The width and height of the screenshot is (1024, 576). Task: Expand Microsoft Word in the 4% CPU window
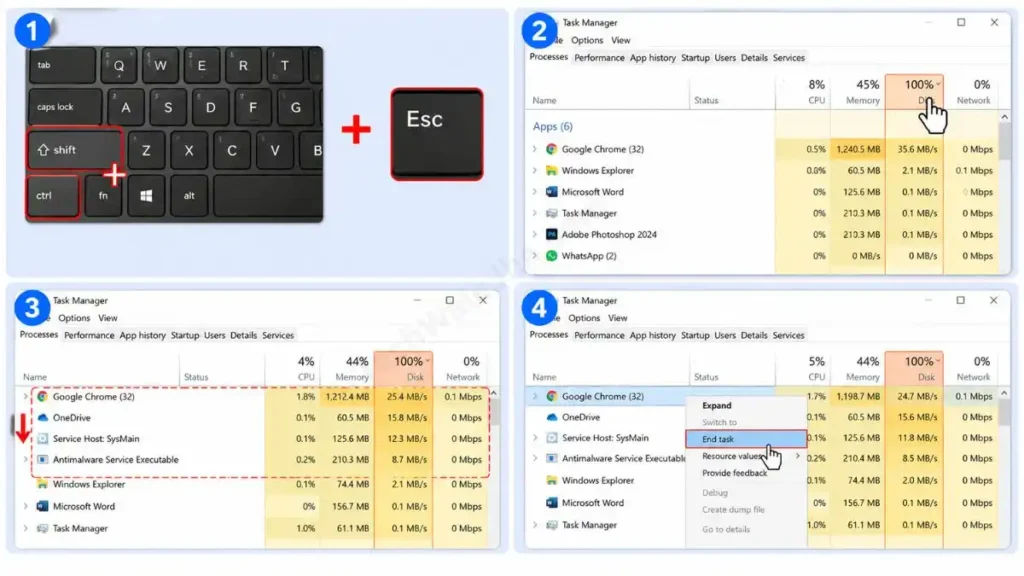pos(25,506)
